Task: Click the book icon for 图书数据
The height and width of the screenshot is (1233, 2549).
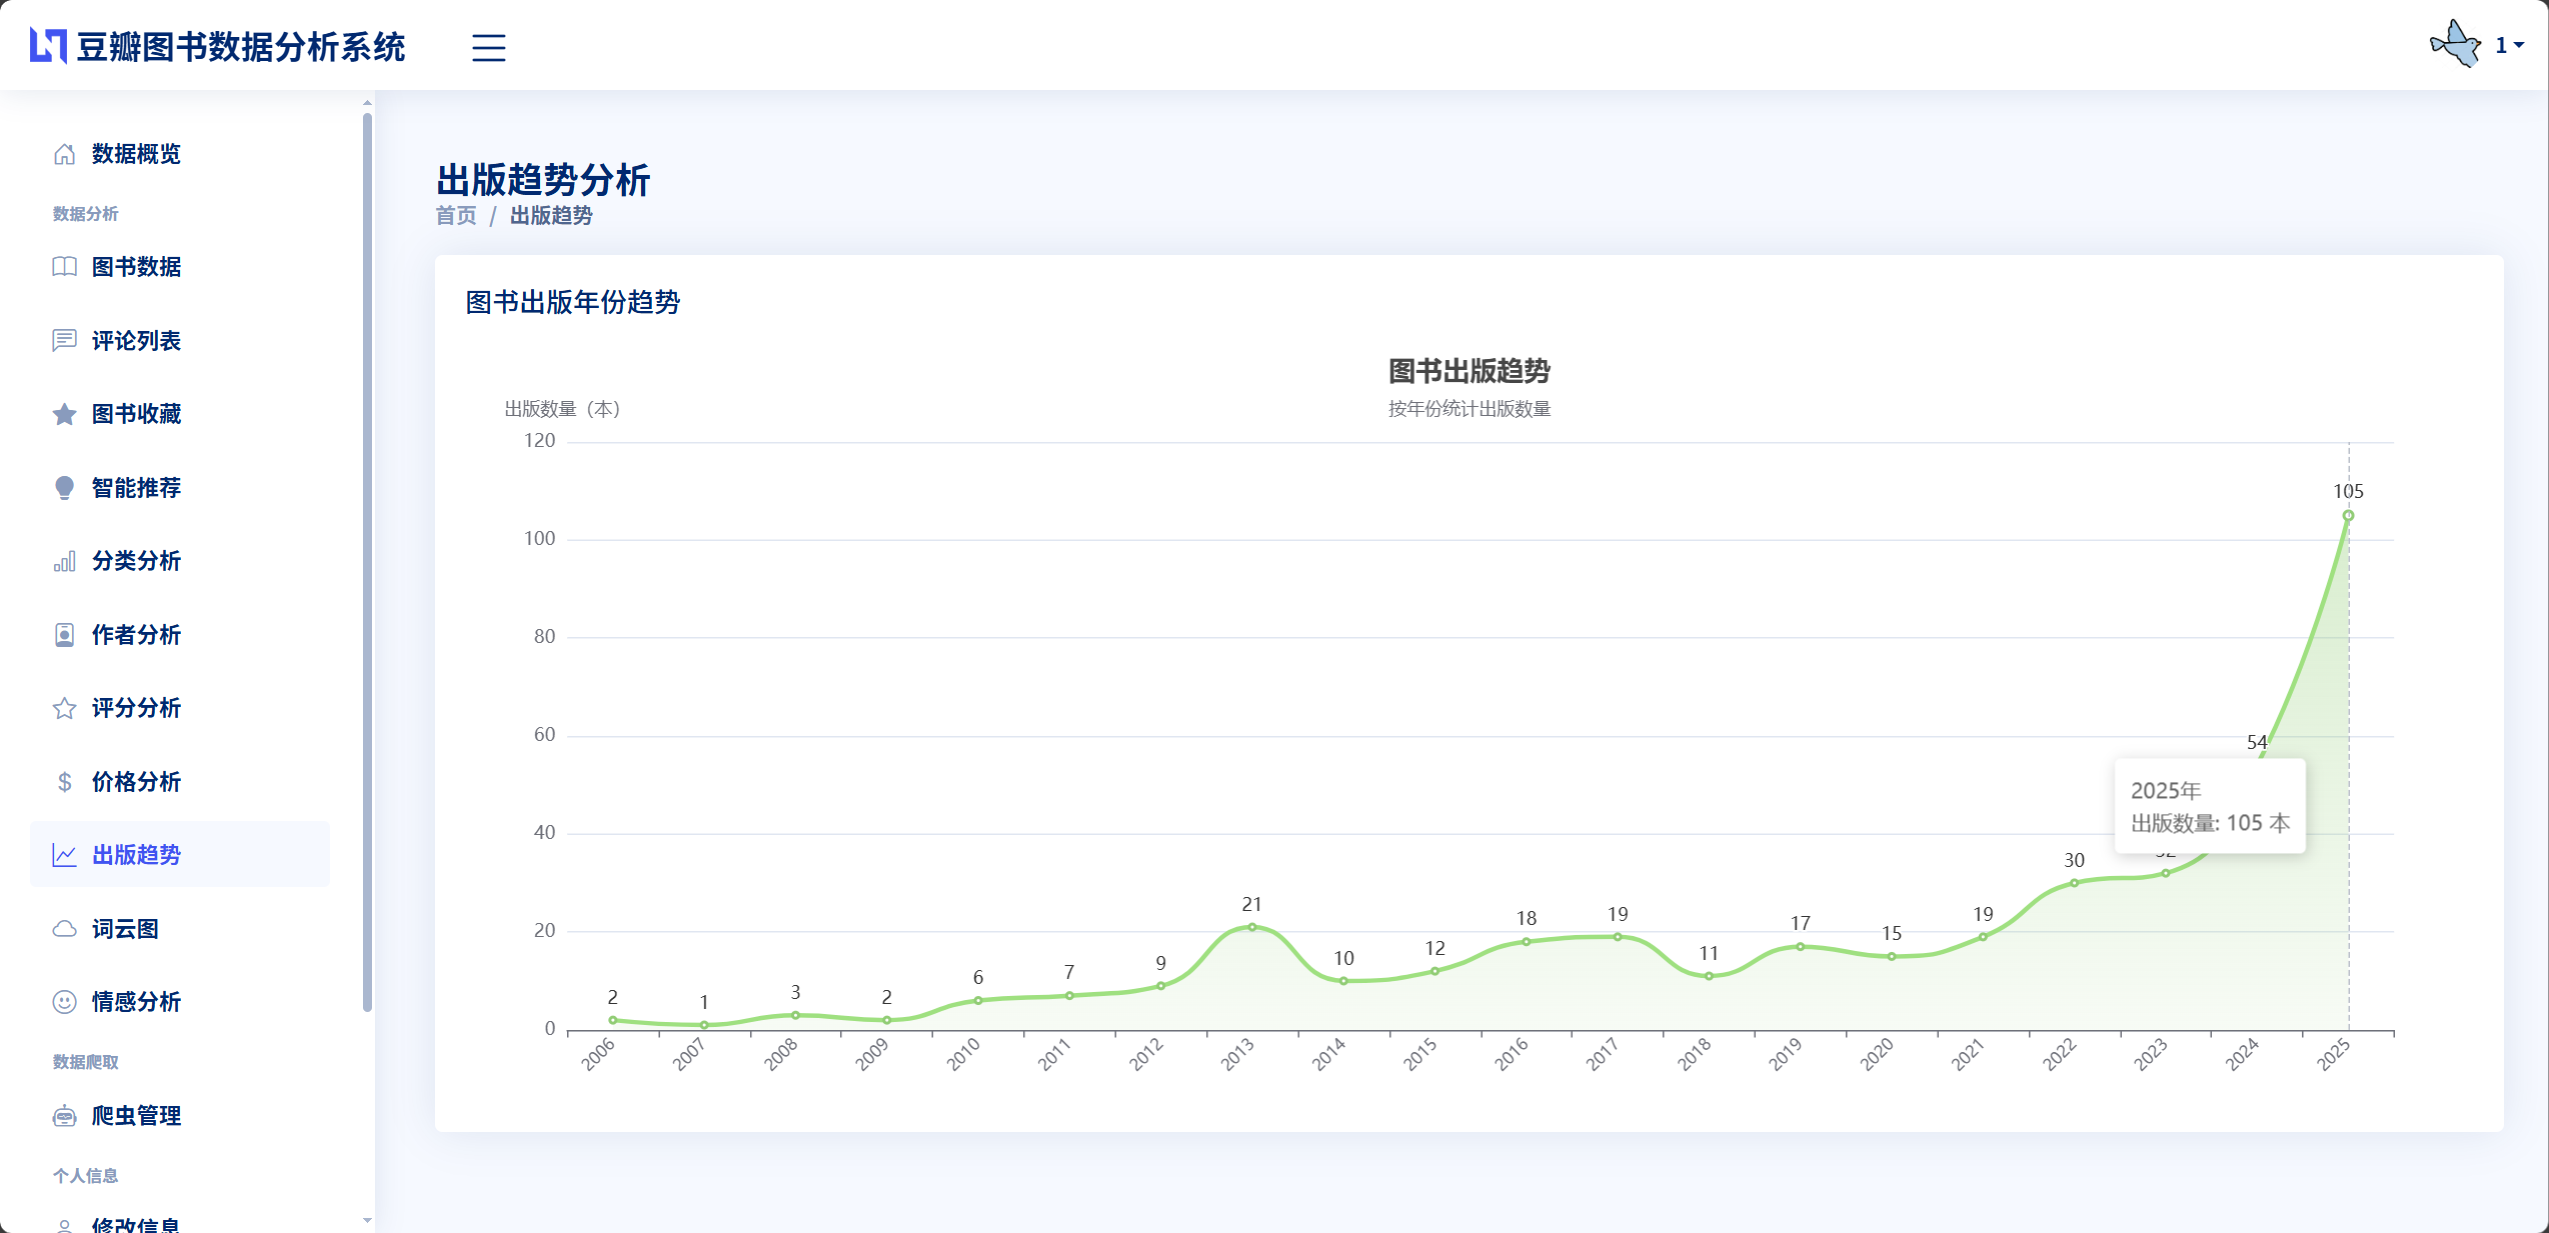Action: tap(64, 267)
